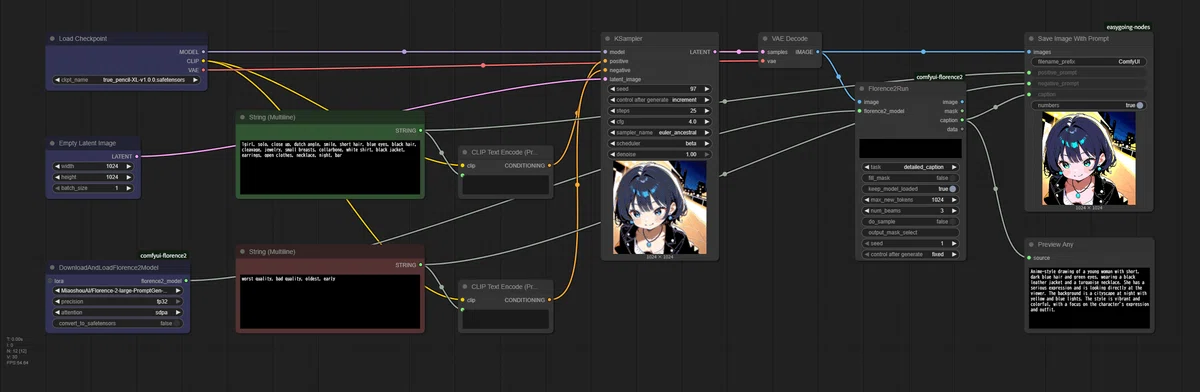Click the VAE output socket on Load Checkpoint
This screenshot has height=392, width=1200.
click(204, 70)
